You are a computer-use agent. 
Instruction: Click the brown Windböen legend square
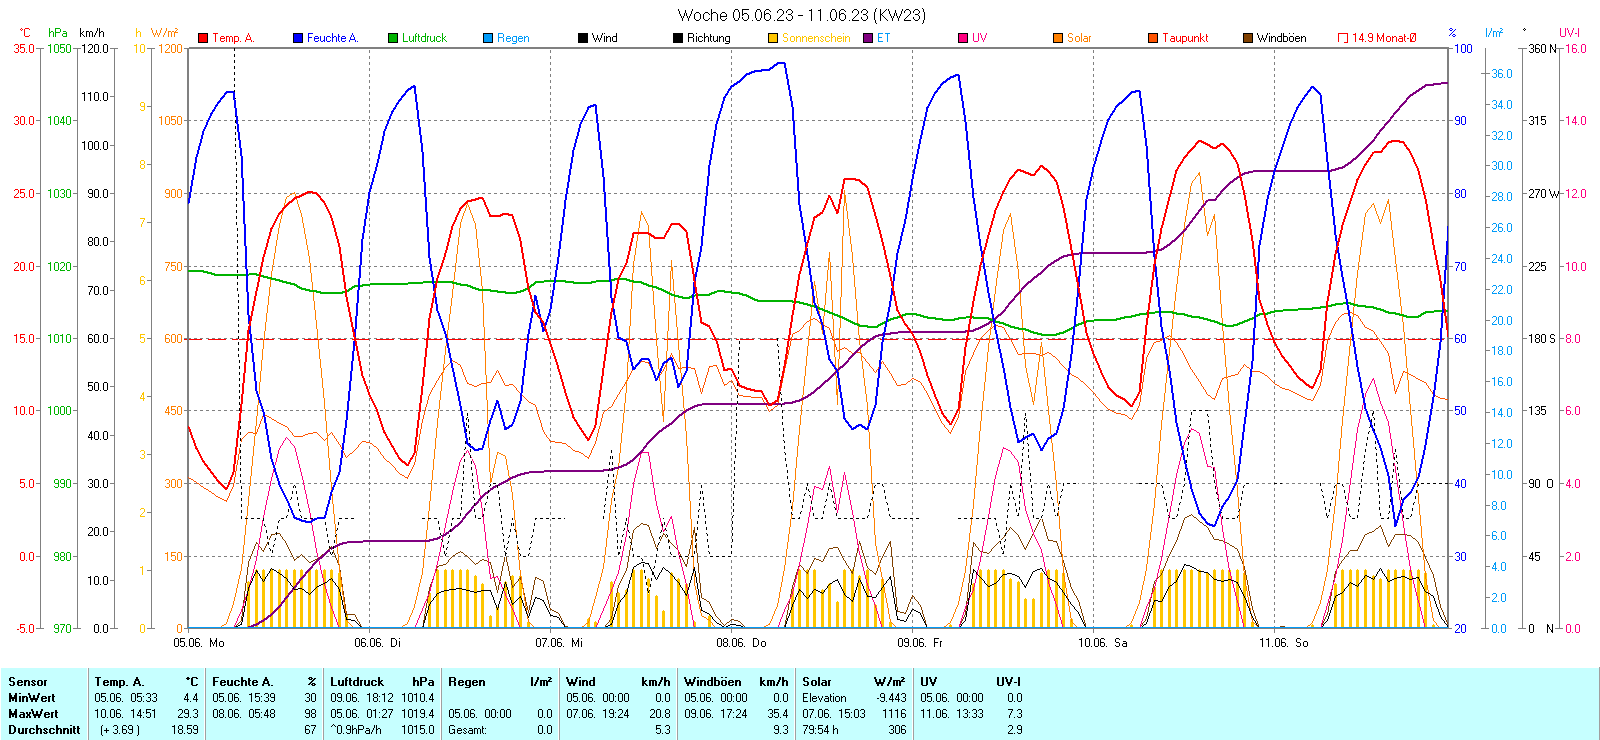coord(1248,38)
